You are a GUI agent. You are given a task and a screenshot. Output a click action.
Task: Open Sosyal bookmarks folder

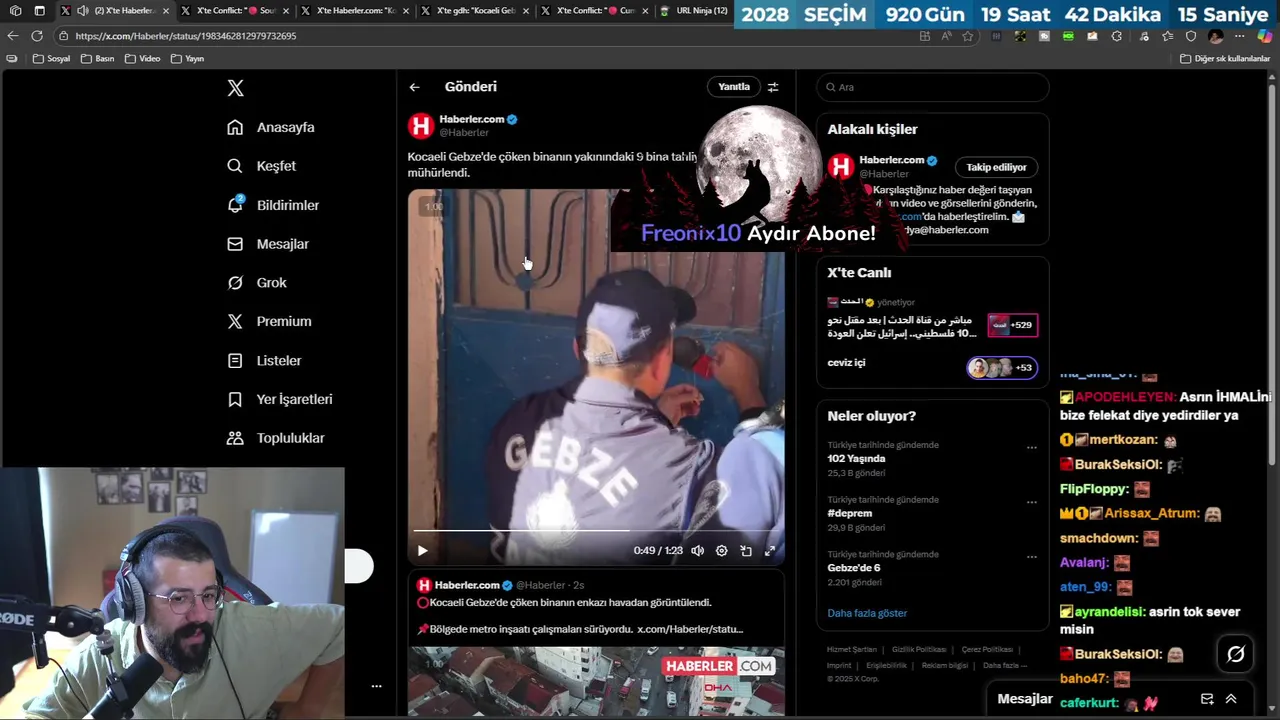coord(52,59)
